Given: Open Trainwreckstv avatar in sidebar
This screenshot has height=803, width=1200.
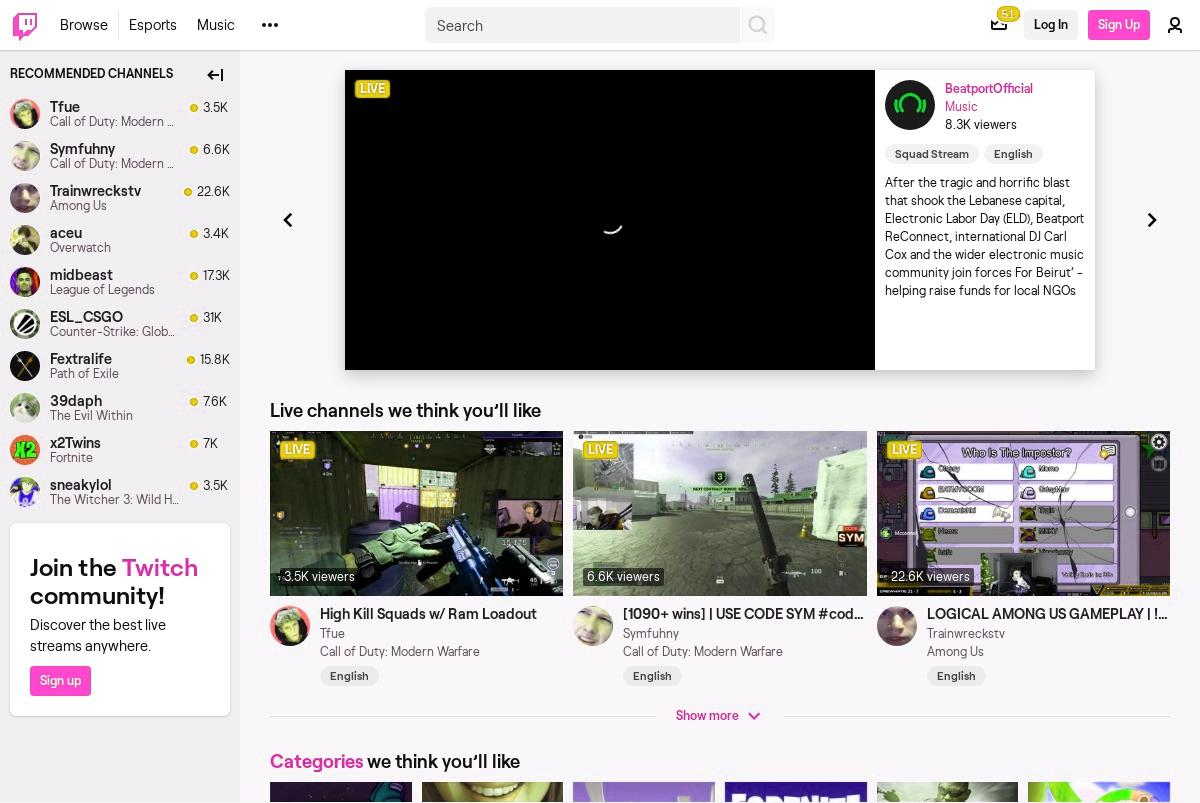Looking at the screenshot, I should [25, 198].
